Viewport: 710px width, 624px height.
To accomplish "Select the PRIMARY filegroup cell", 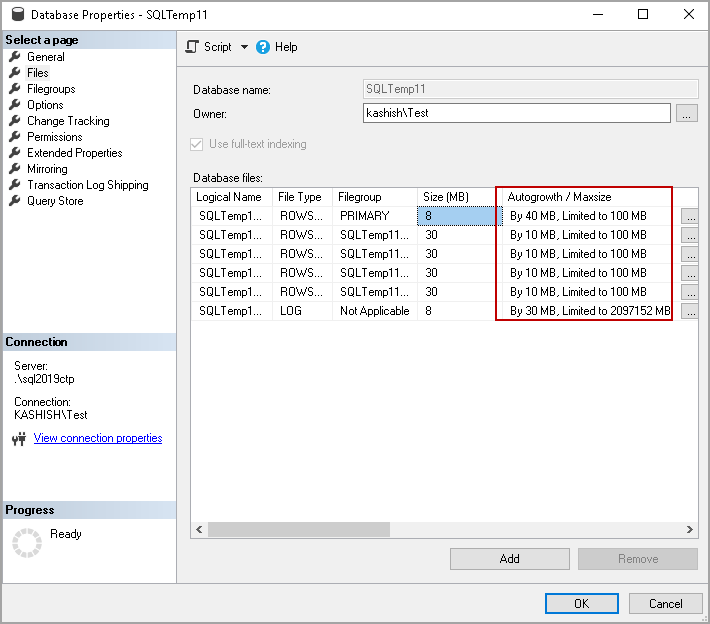I will pos(374,216).
